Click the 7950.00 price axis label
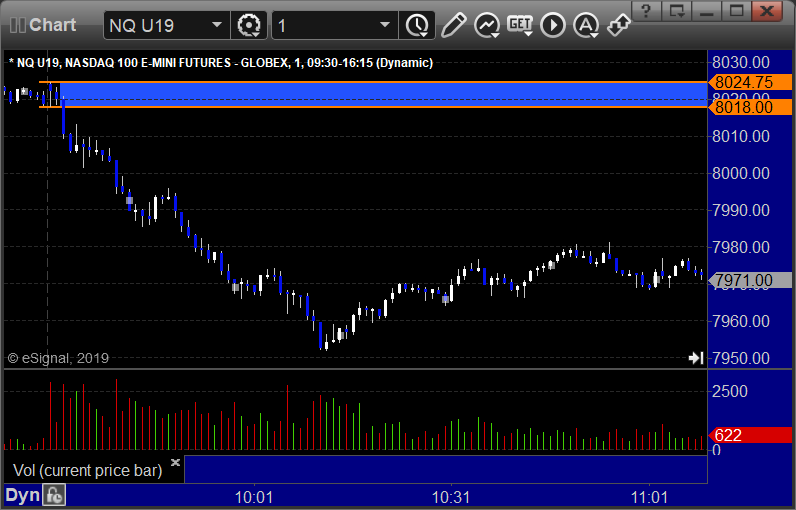This screenshot has height=510, width=796. coord(741,358)
